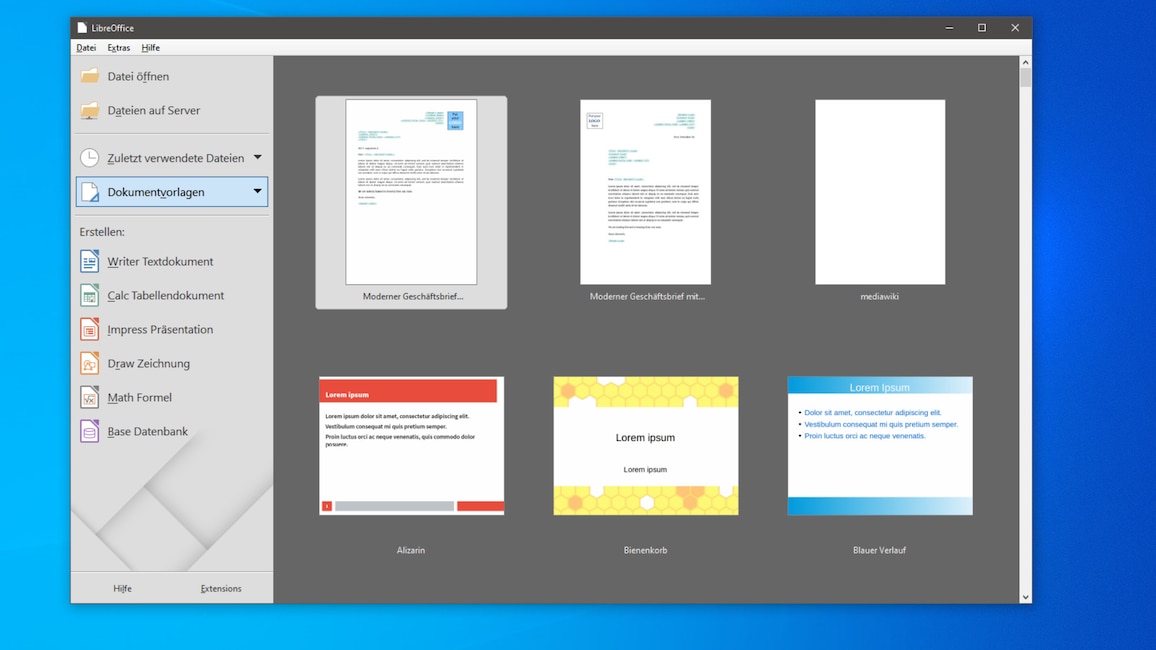Image resolution: width=1156 pixels, height=650 pixels.
Task: Expand the Dokumentvorlagen dropdown arrow
Action: (x=257, y=191)
